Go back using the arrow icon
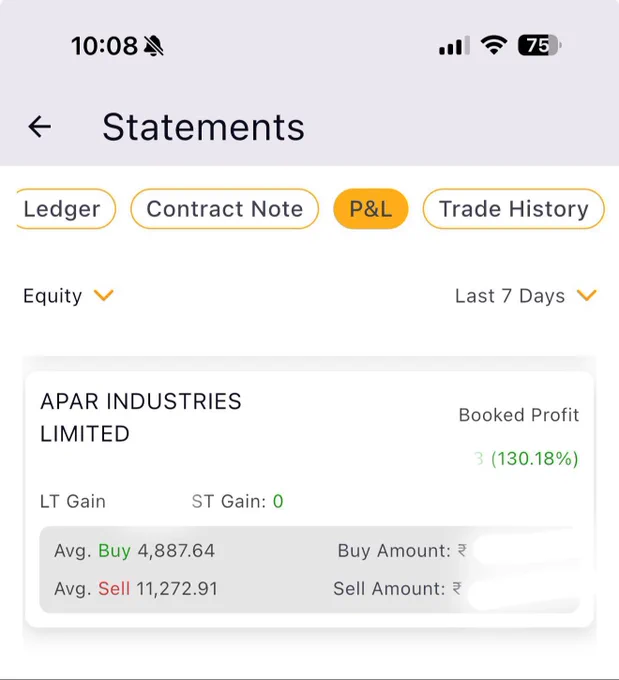The image size is (619, 680). coord(39,127)
